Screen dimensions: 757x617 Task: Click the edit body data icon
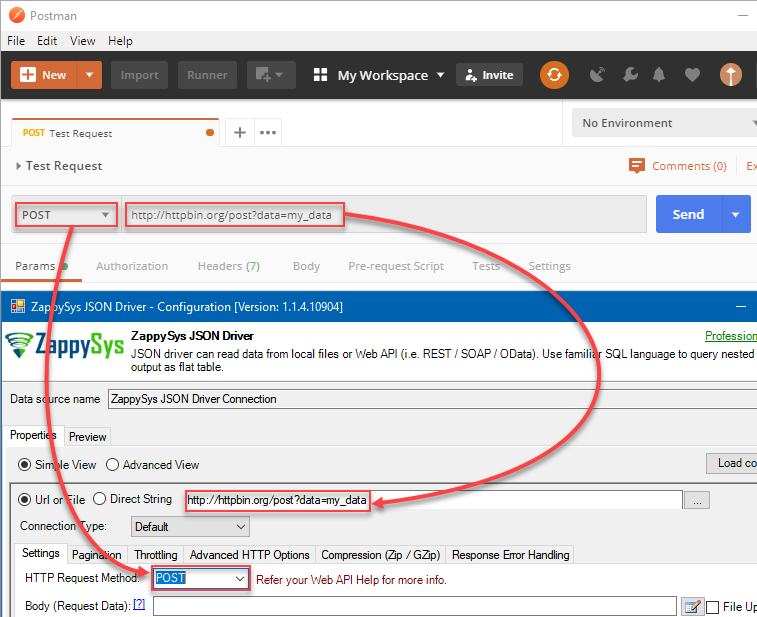pyautogui.click(x=692, y=606)
